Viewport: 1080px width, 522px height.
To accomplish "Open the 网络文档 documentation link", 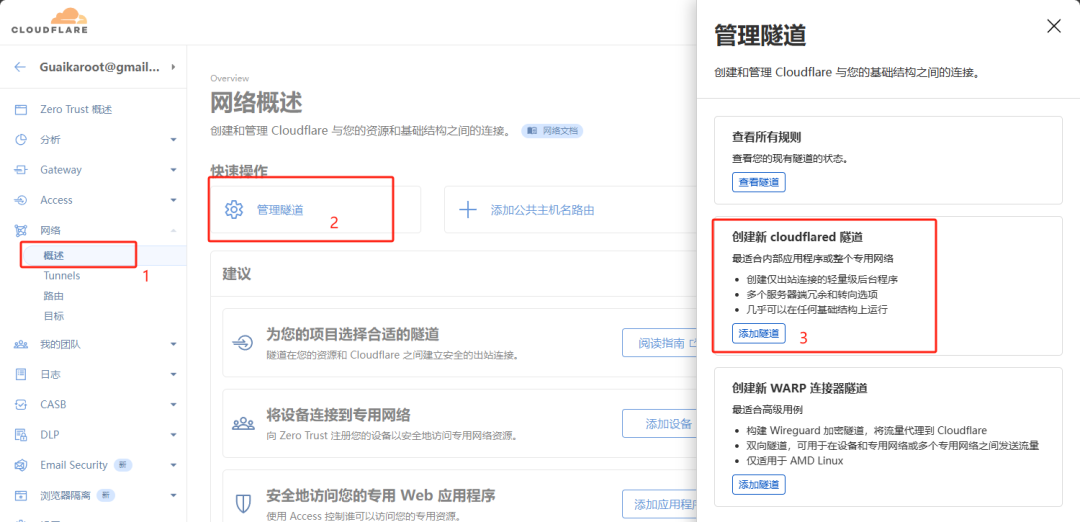I will point(552,131).
